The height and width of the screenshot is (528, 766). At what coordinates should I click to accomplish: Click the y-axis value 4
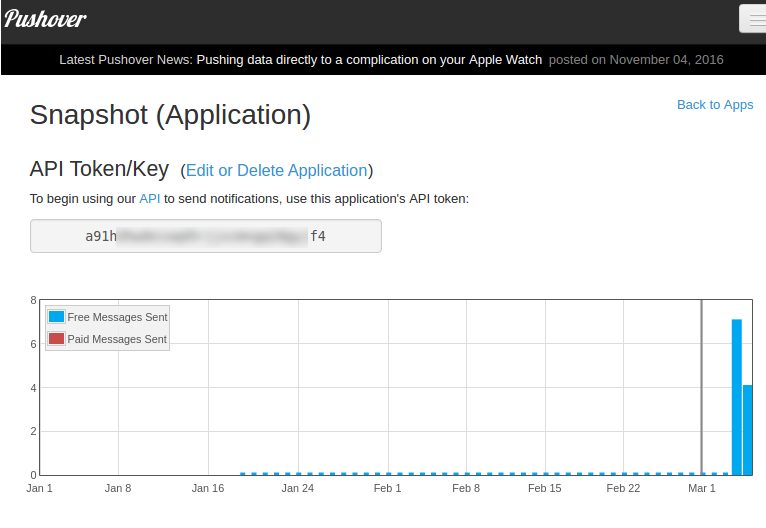(33, 388)
